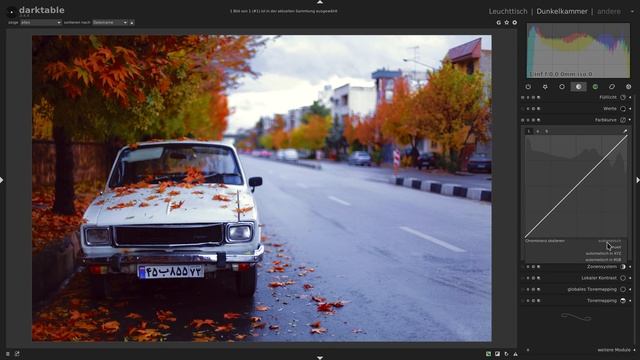Toggle the Zonensystem module power switch
This screenshot has height=360, width=640.
pyautogui.click(x=523, y=267)
